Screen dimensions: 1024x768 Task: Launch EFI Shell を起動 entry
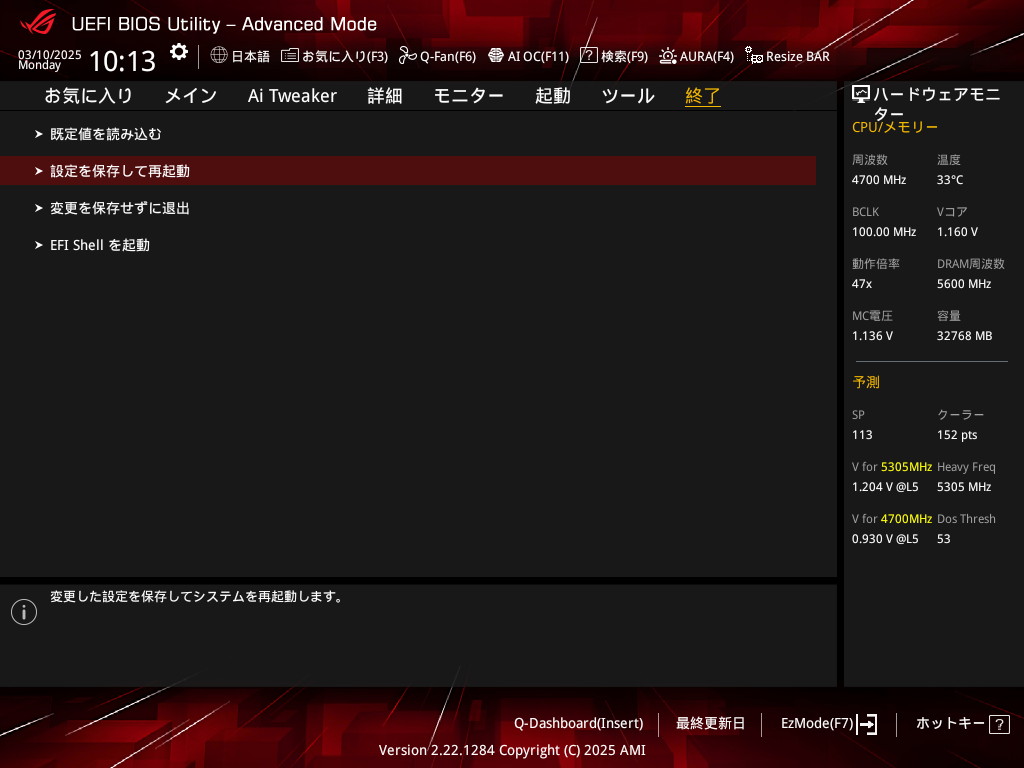[x=100, y=245]
